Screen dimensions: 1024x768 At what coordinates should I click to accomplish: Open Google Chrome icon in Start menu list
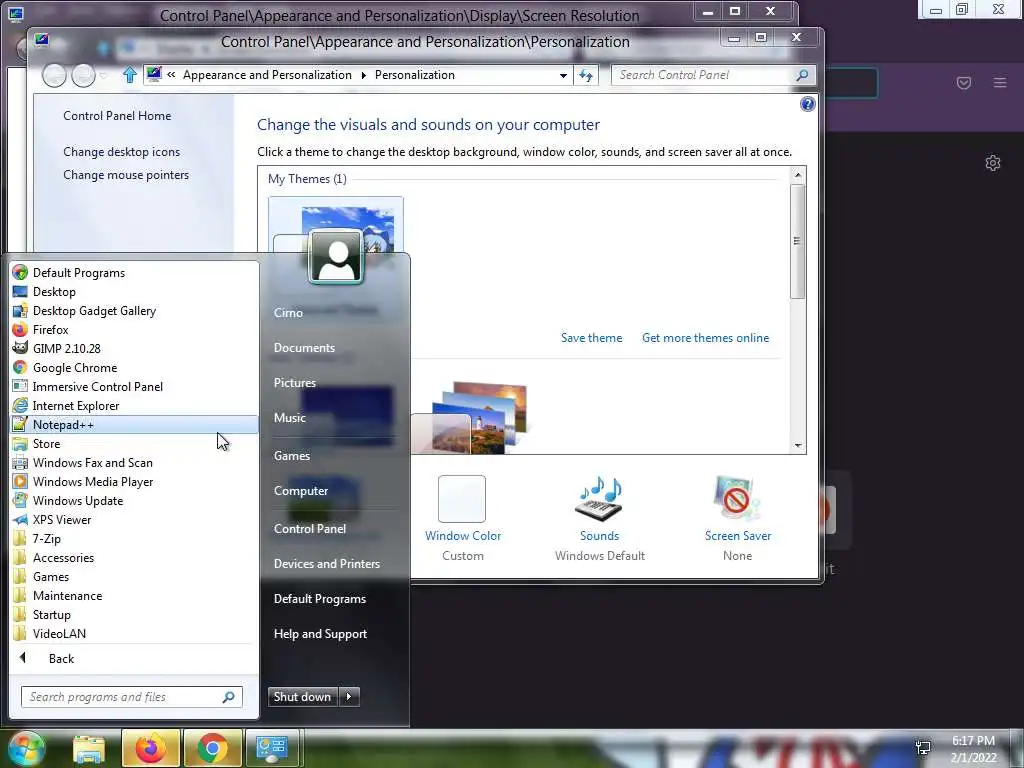[20, 367]
